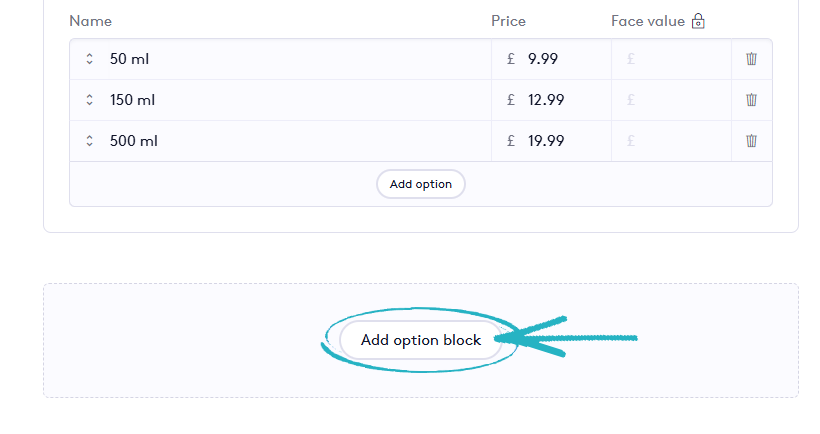Screen dimensions: 820x434
Task: Click the 9.99 price field
Action: (x=560, y=59)
